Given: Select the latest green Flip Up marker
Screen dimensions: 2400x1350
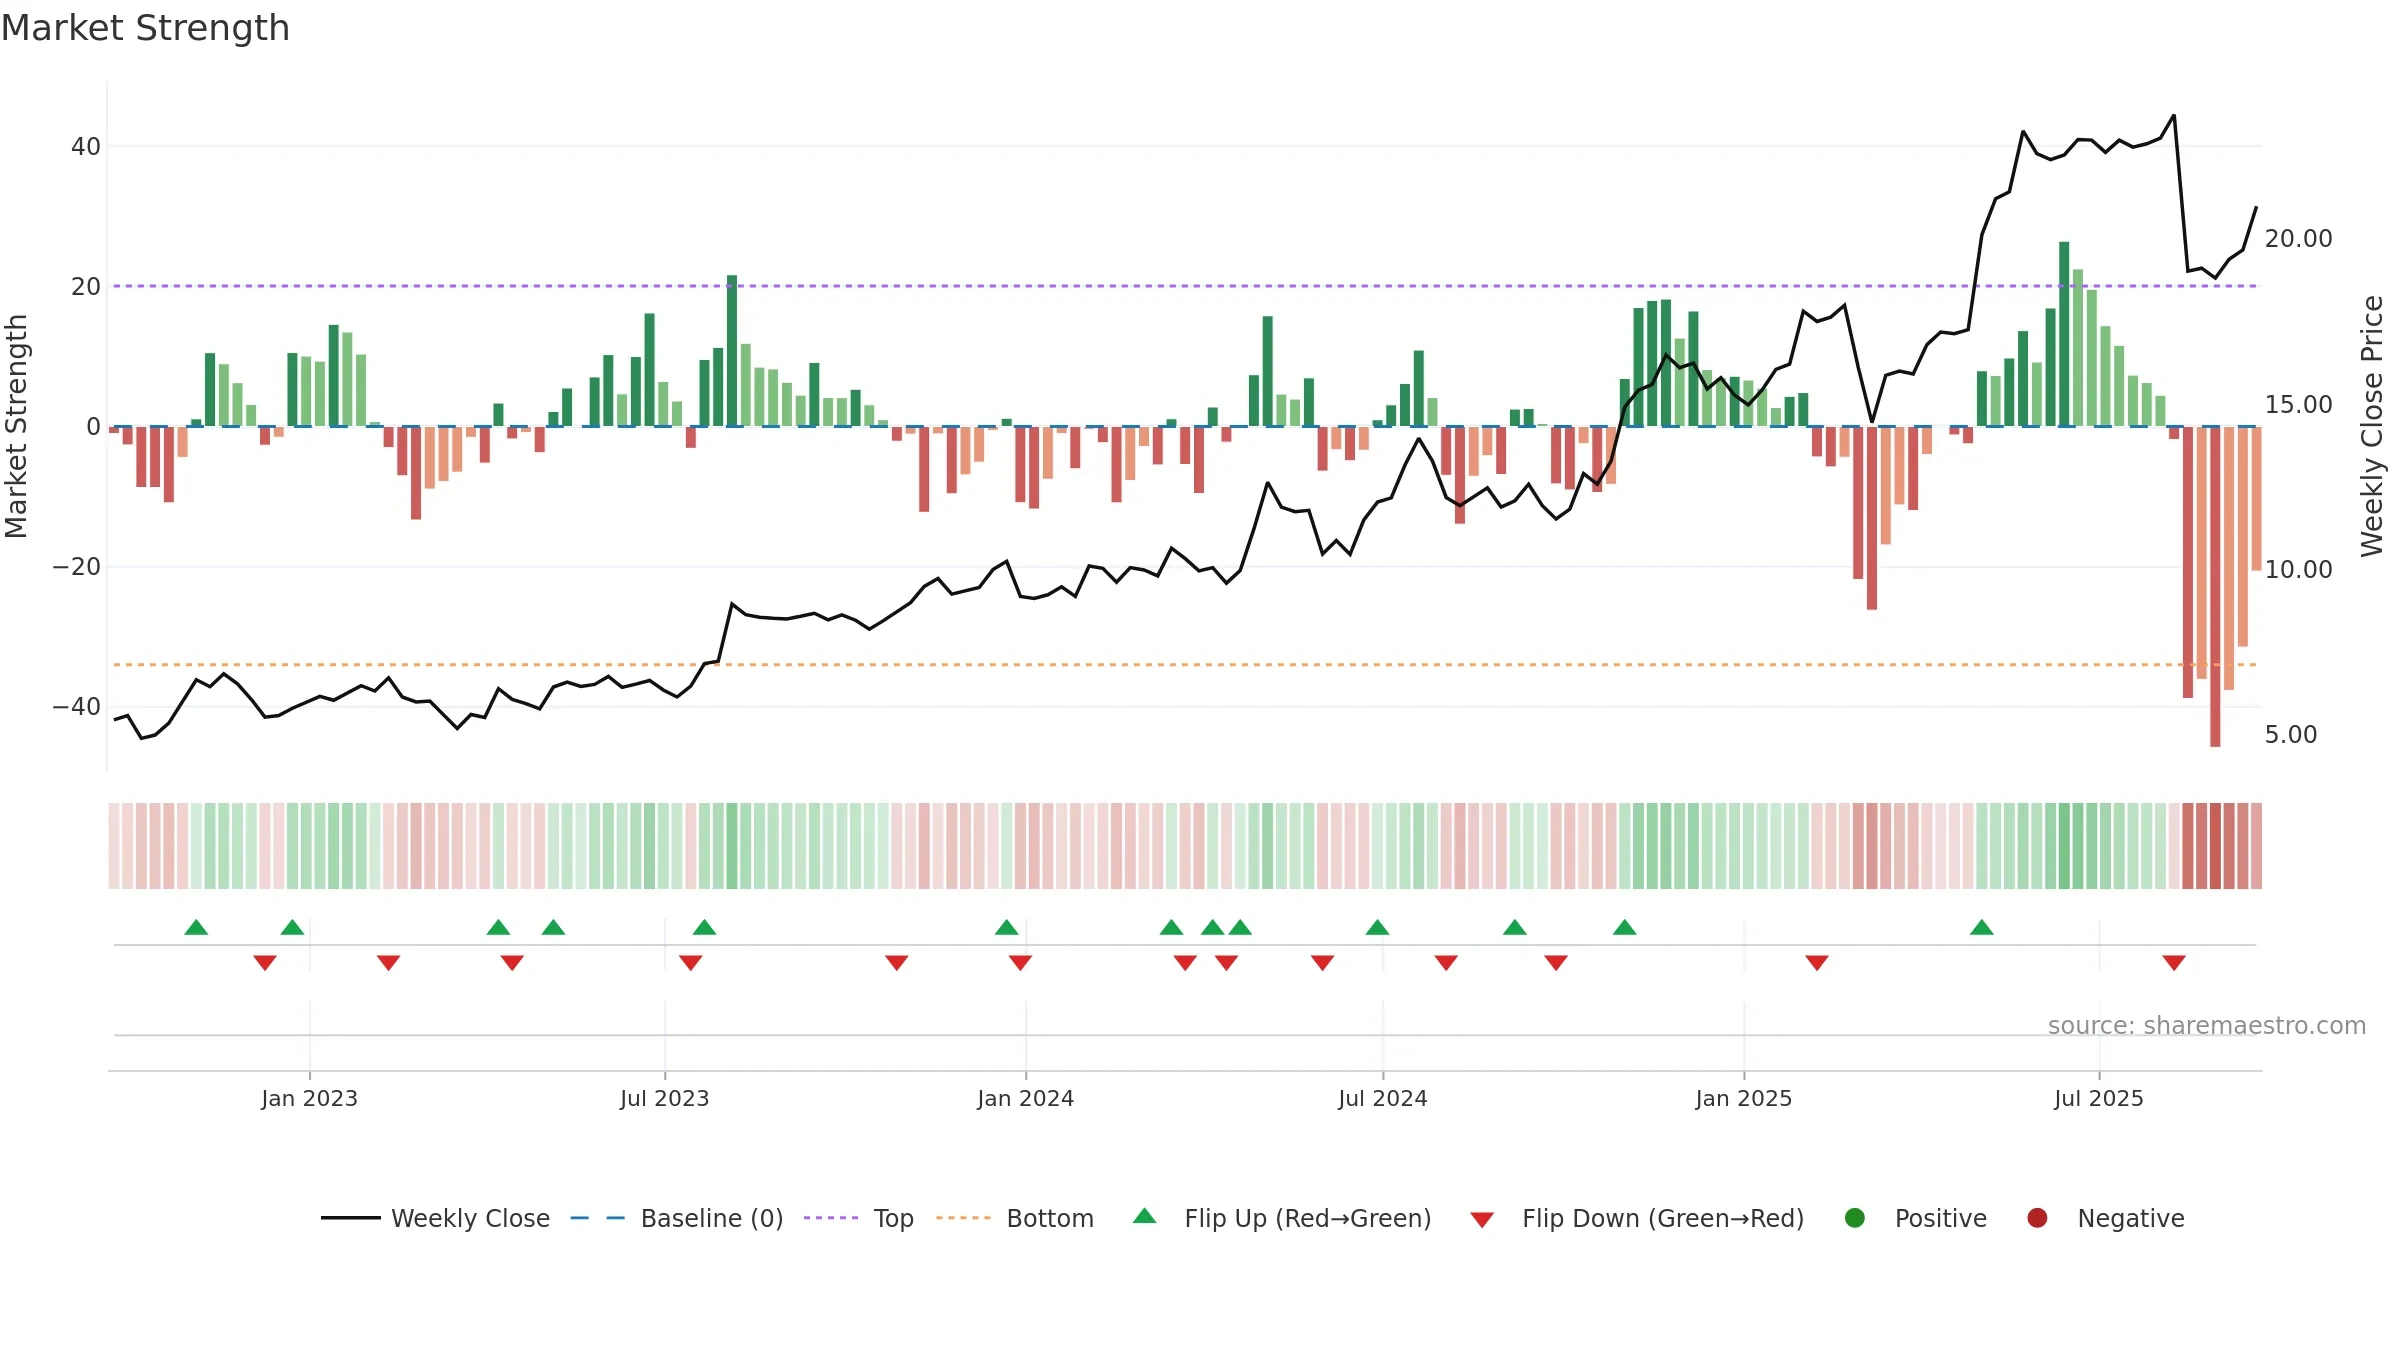Looking at the screenshot, I should click(1982, 927).
